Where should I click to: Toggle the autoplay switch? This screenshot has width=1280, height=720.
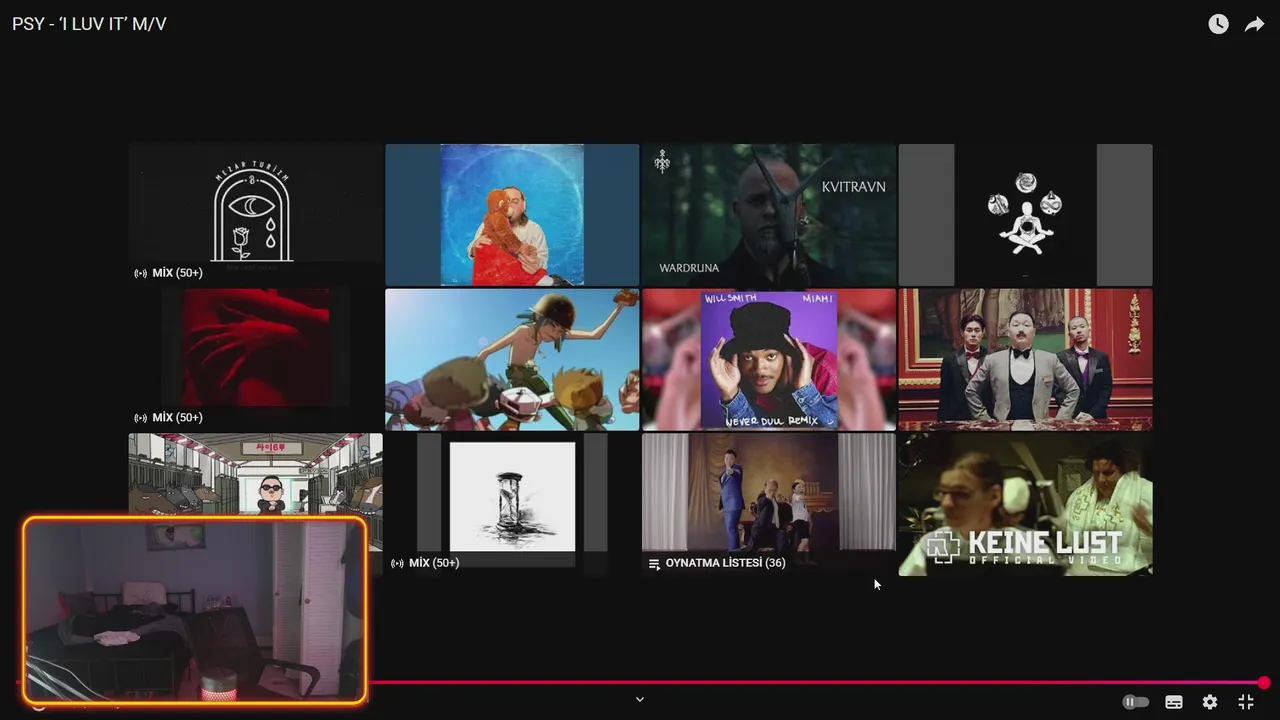[1135, 702]
